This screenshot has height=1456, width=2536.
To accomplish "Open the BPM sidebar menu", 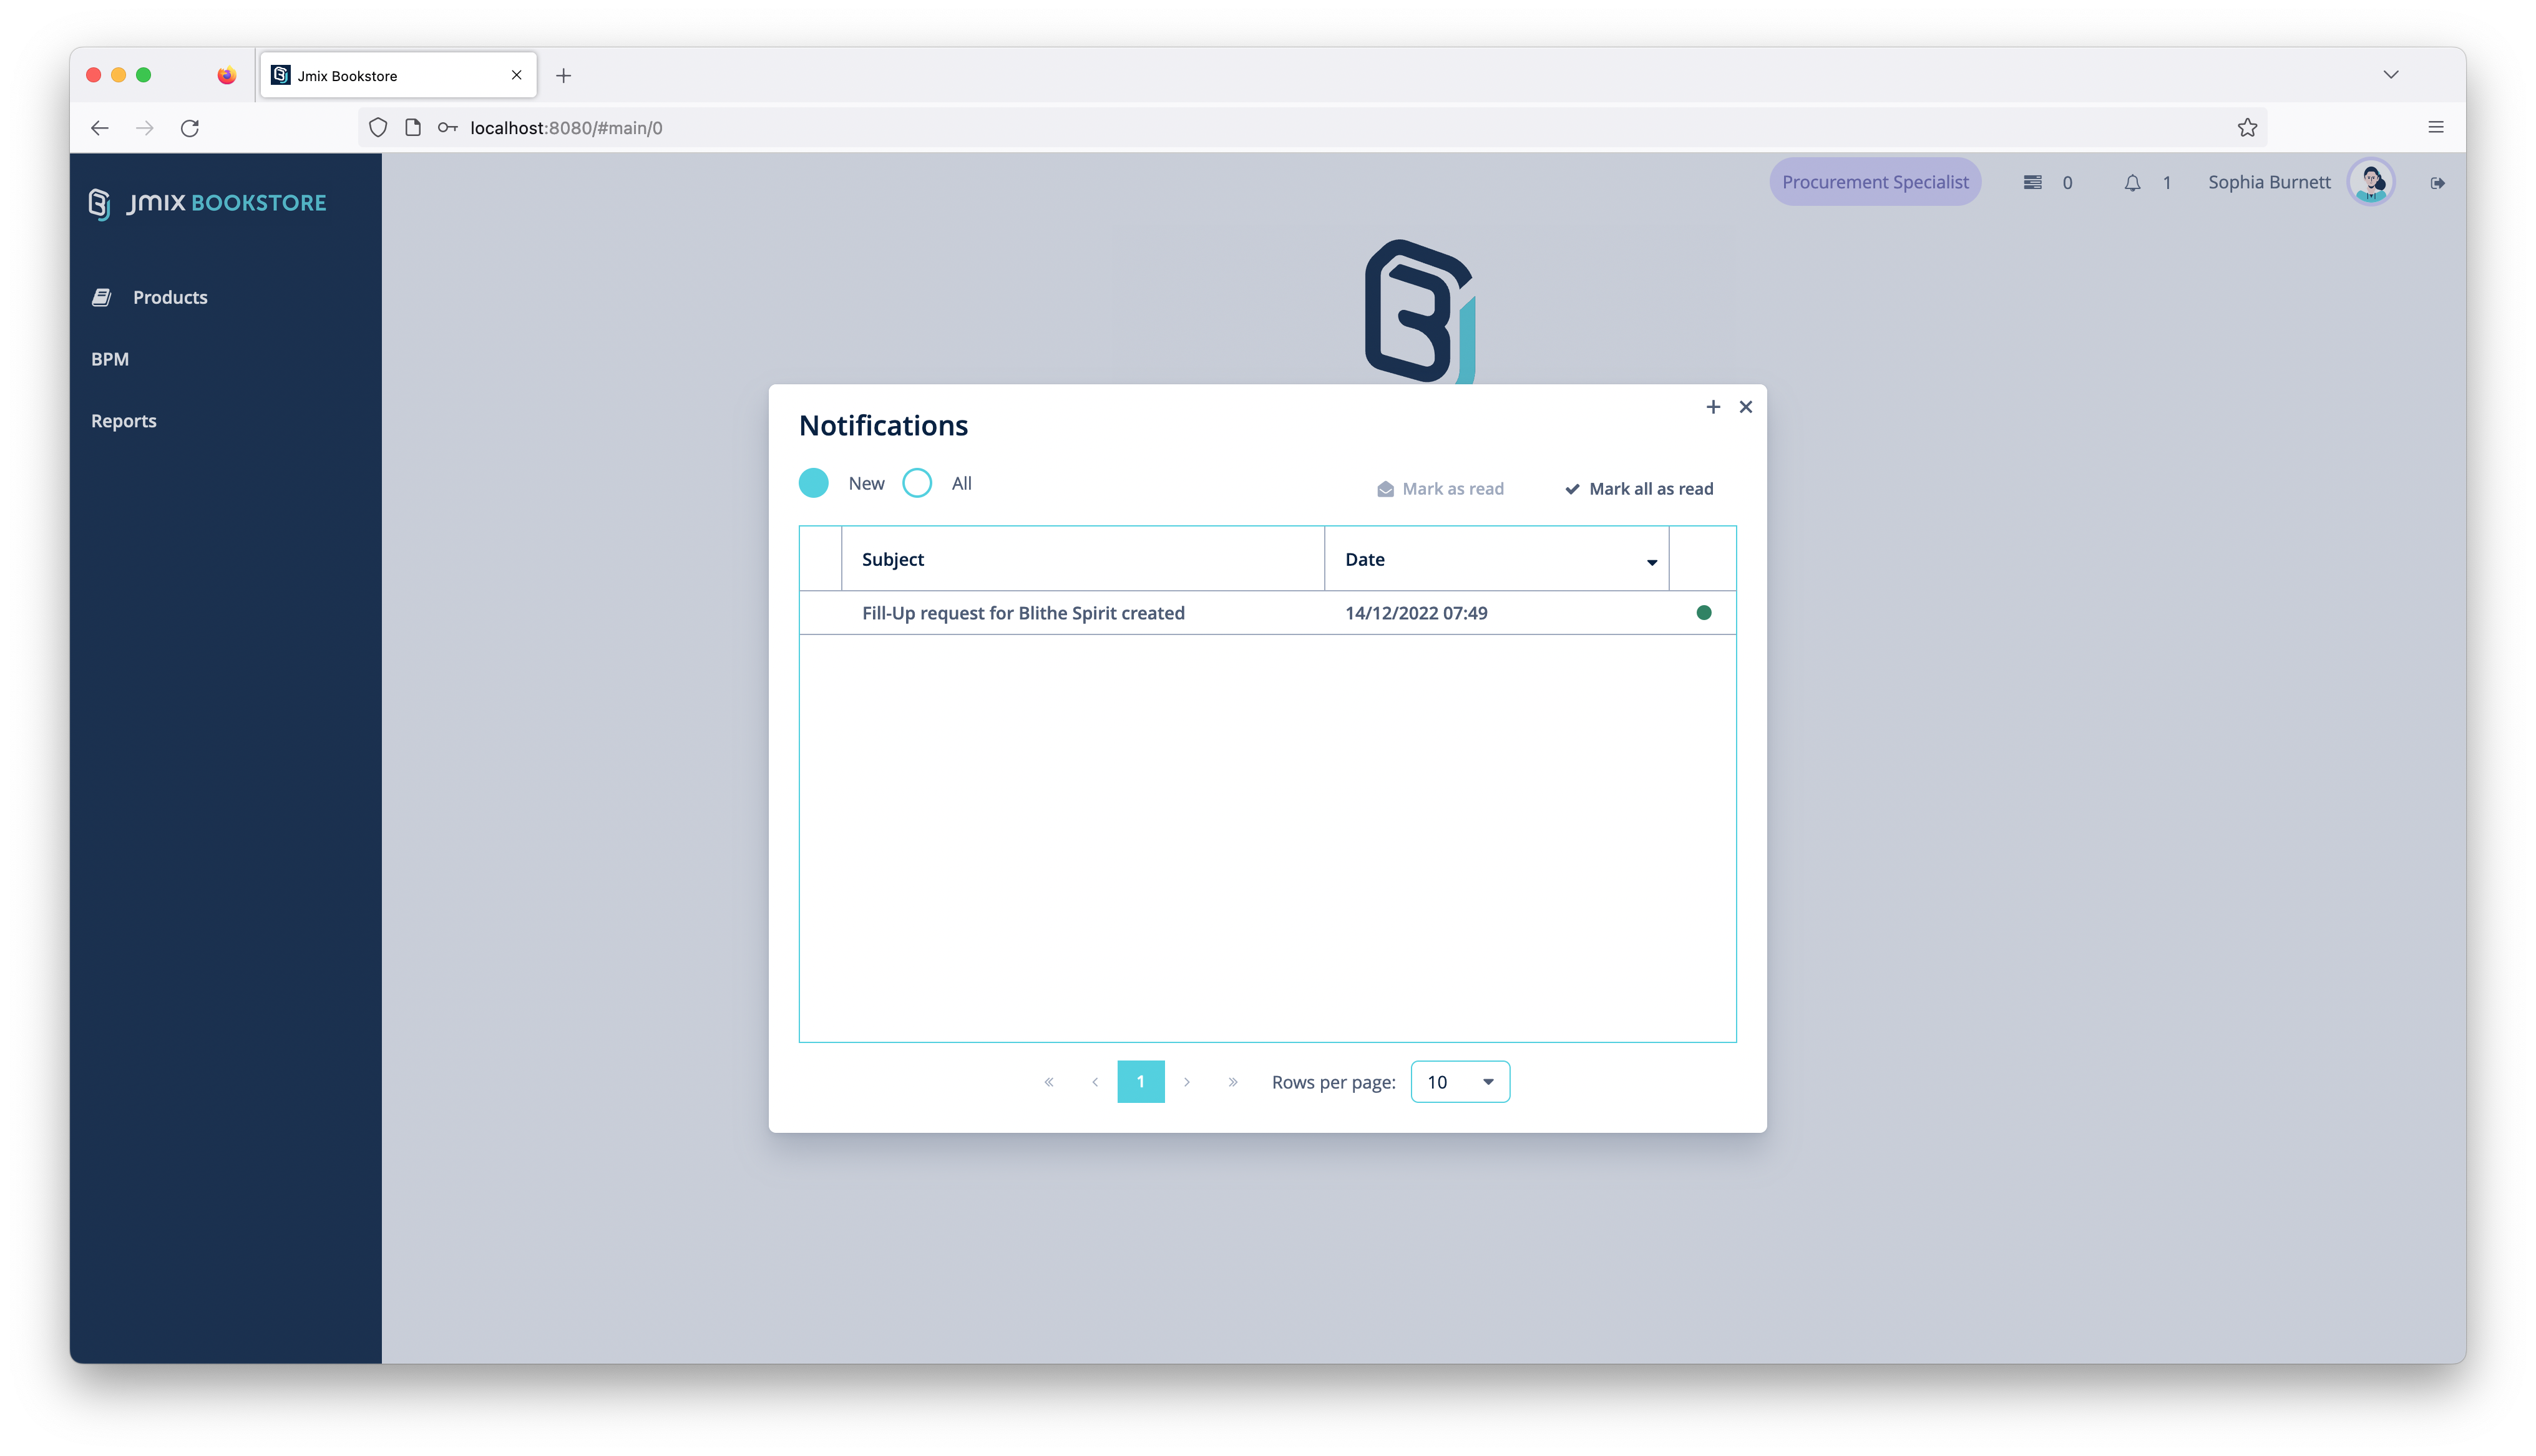I will (110, 359).
